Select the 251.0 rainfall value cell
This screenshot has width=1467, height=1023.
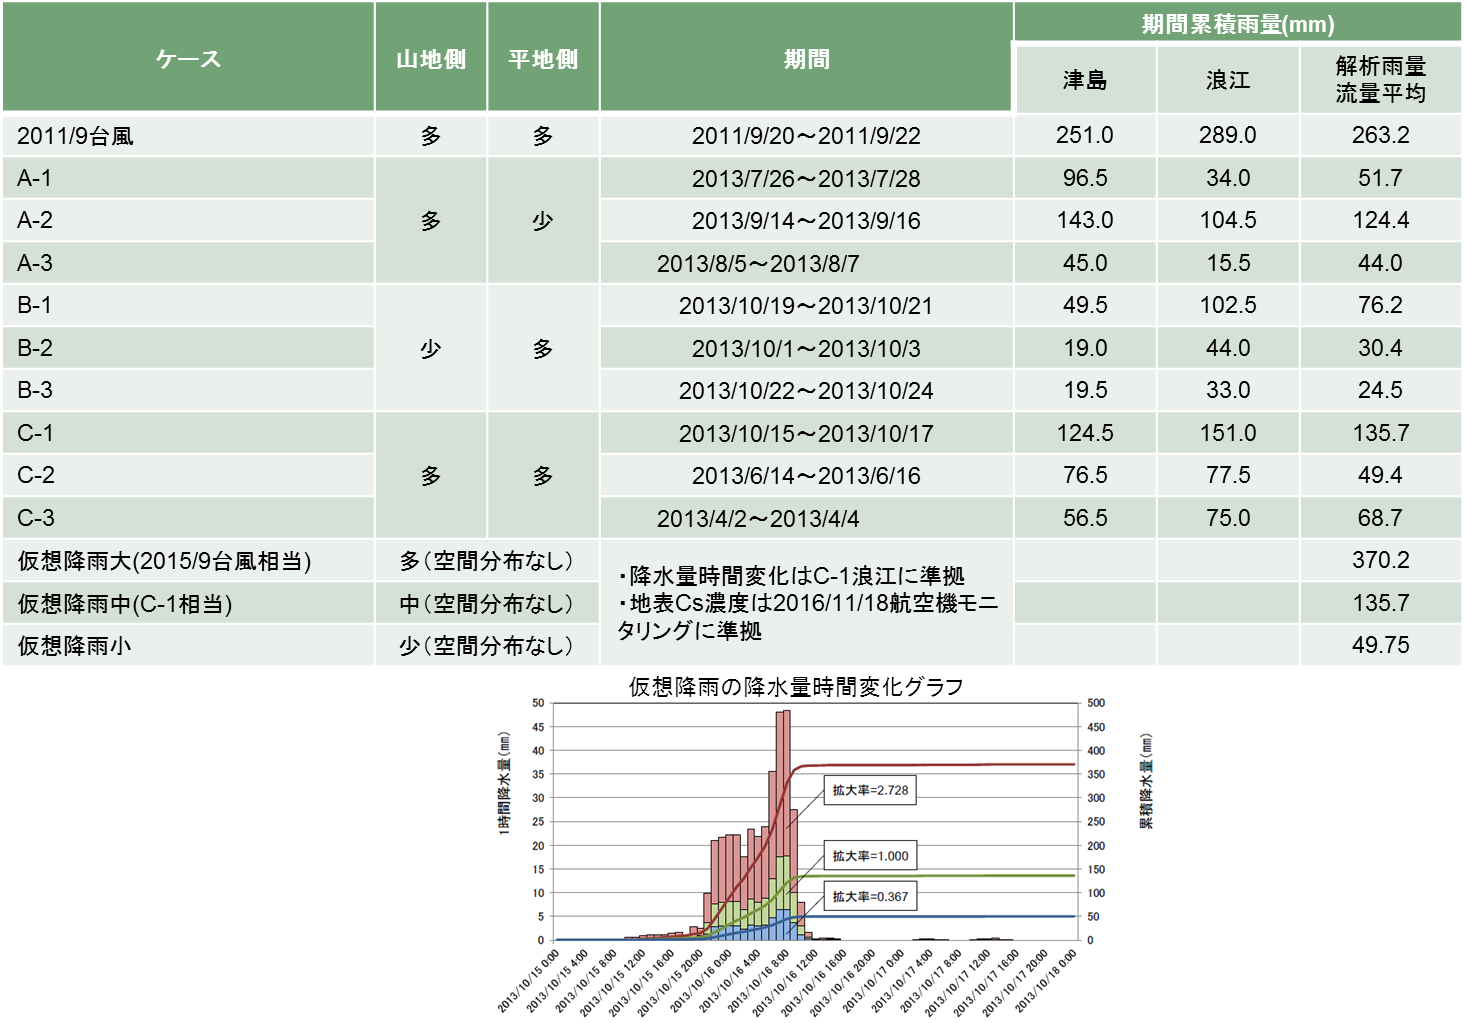(x=1085, y=135)
